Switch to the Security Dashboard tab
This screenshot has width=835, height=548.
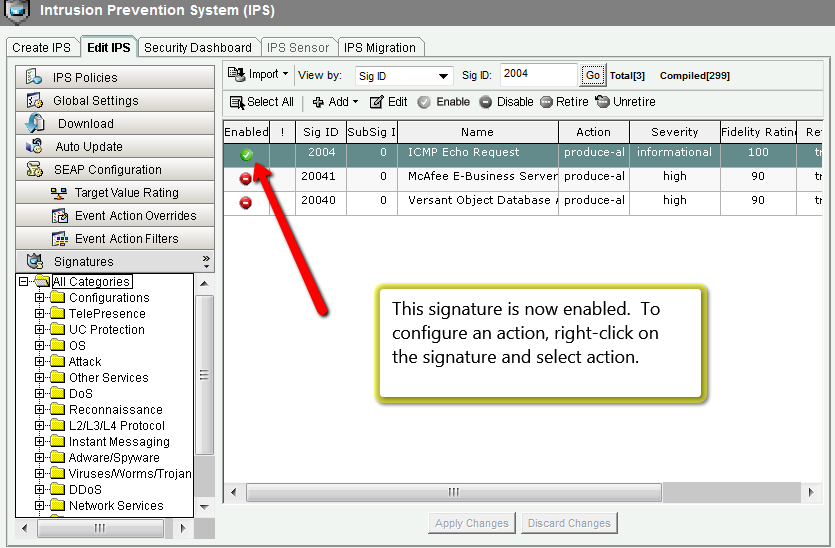pyautogui.click(x=198, y=48)
